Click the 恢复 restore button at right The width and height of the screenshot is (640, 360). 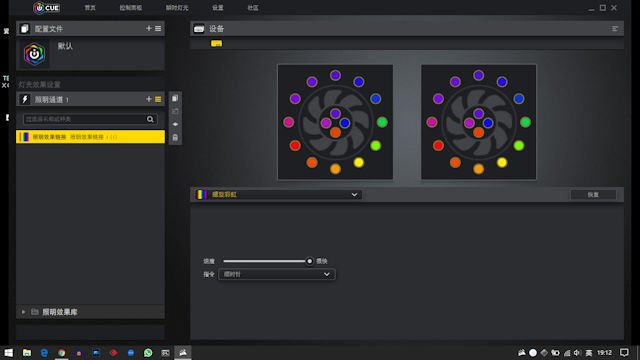[593, 195]
